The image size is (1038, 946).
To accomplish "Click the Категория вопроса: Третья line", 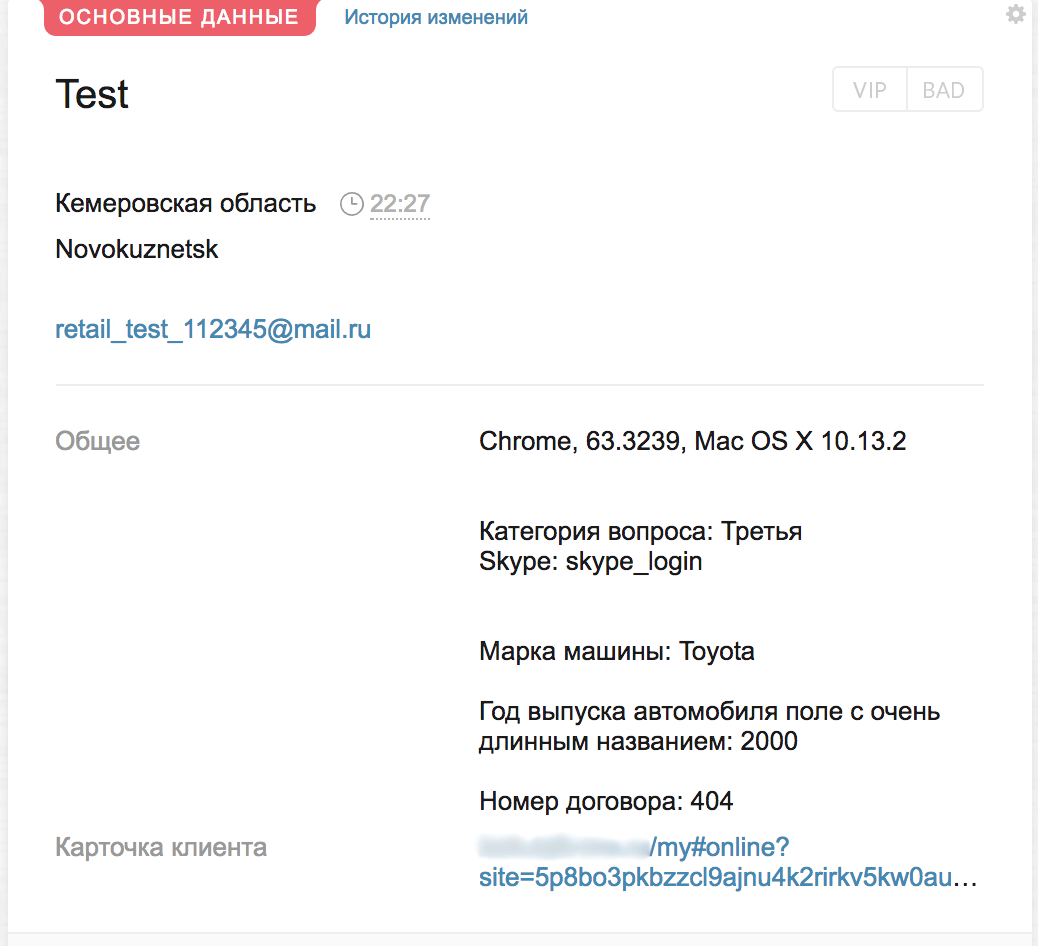I will click(640, 531).
